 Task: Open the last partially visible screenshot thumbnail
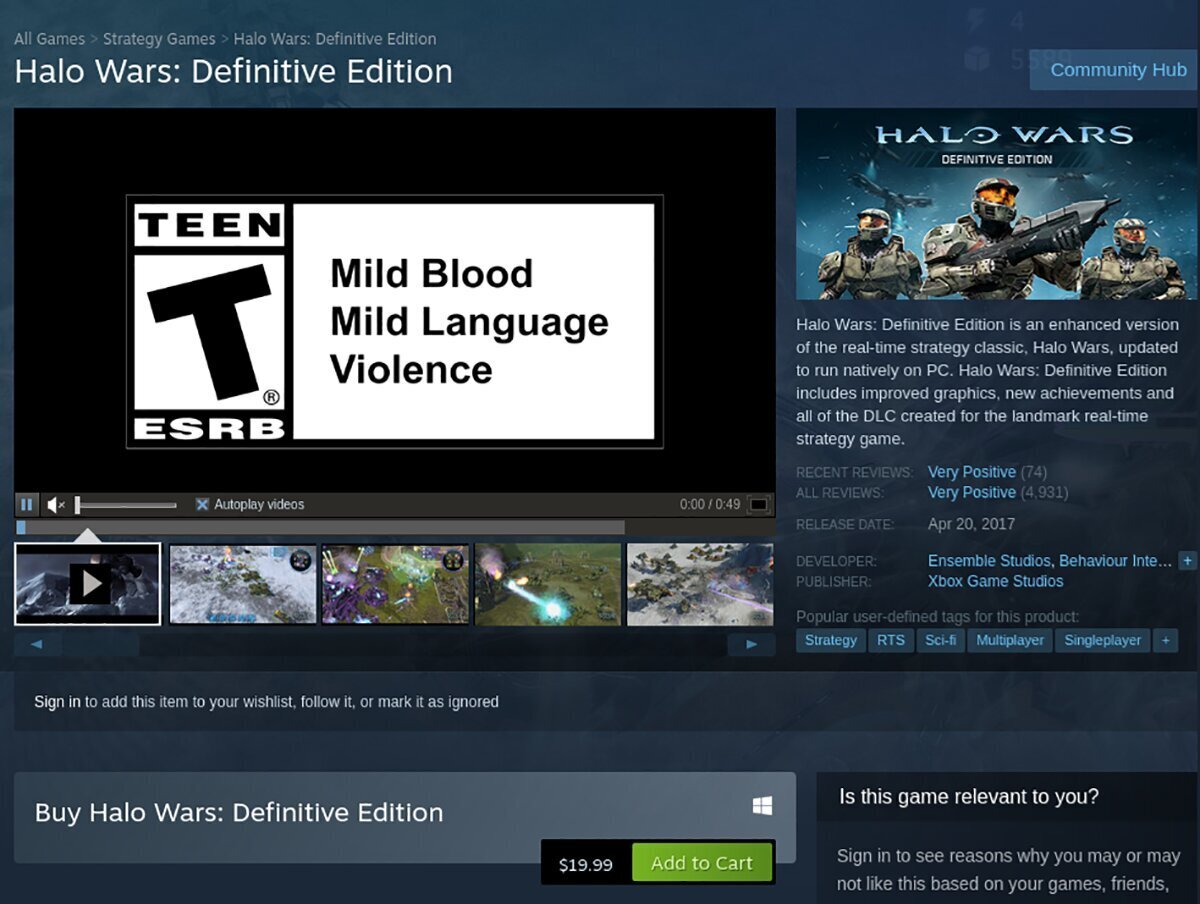(x=700, y=584)
